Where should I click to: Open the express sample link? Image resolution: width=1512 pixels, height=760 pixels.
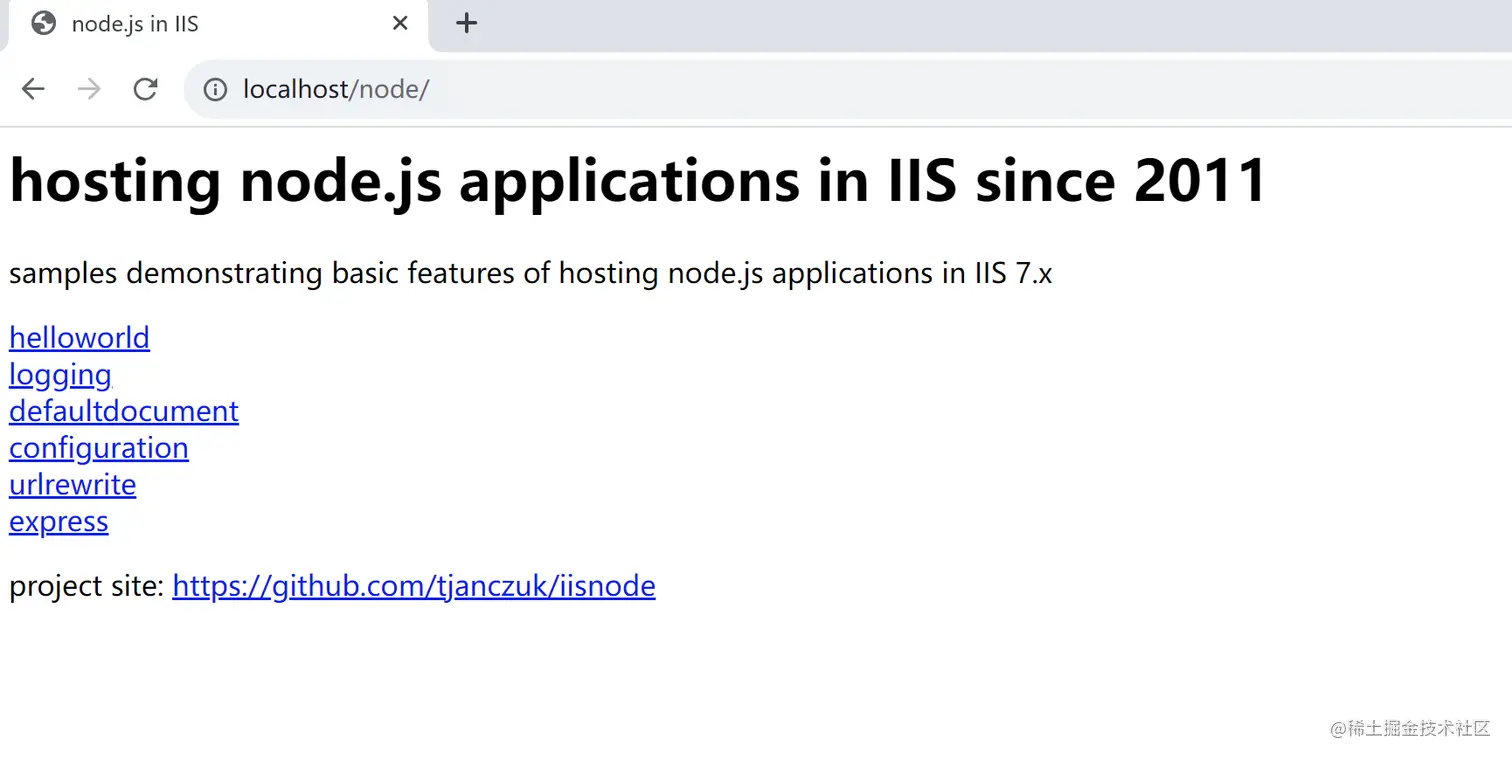(x=59, y=522)
